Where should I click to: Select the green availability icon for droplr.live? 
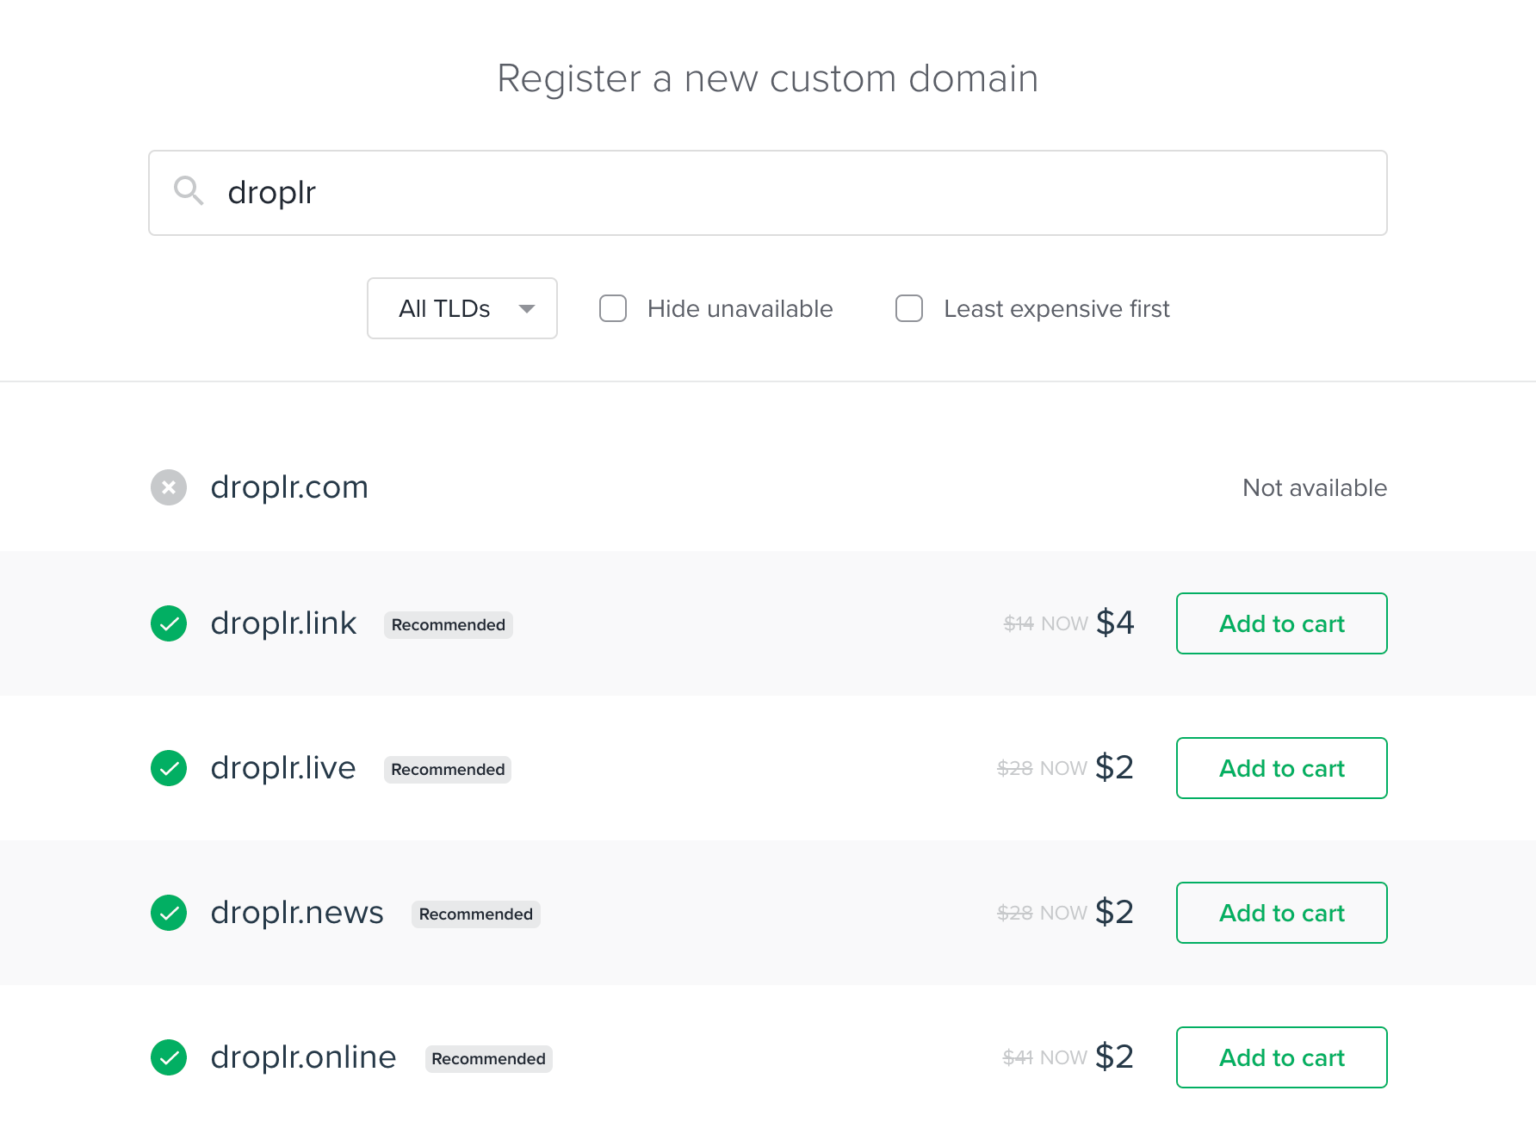click(x=168, y=768)
